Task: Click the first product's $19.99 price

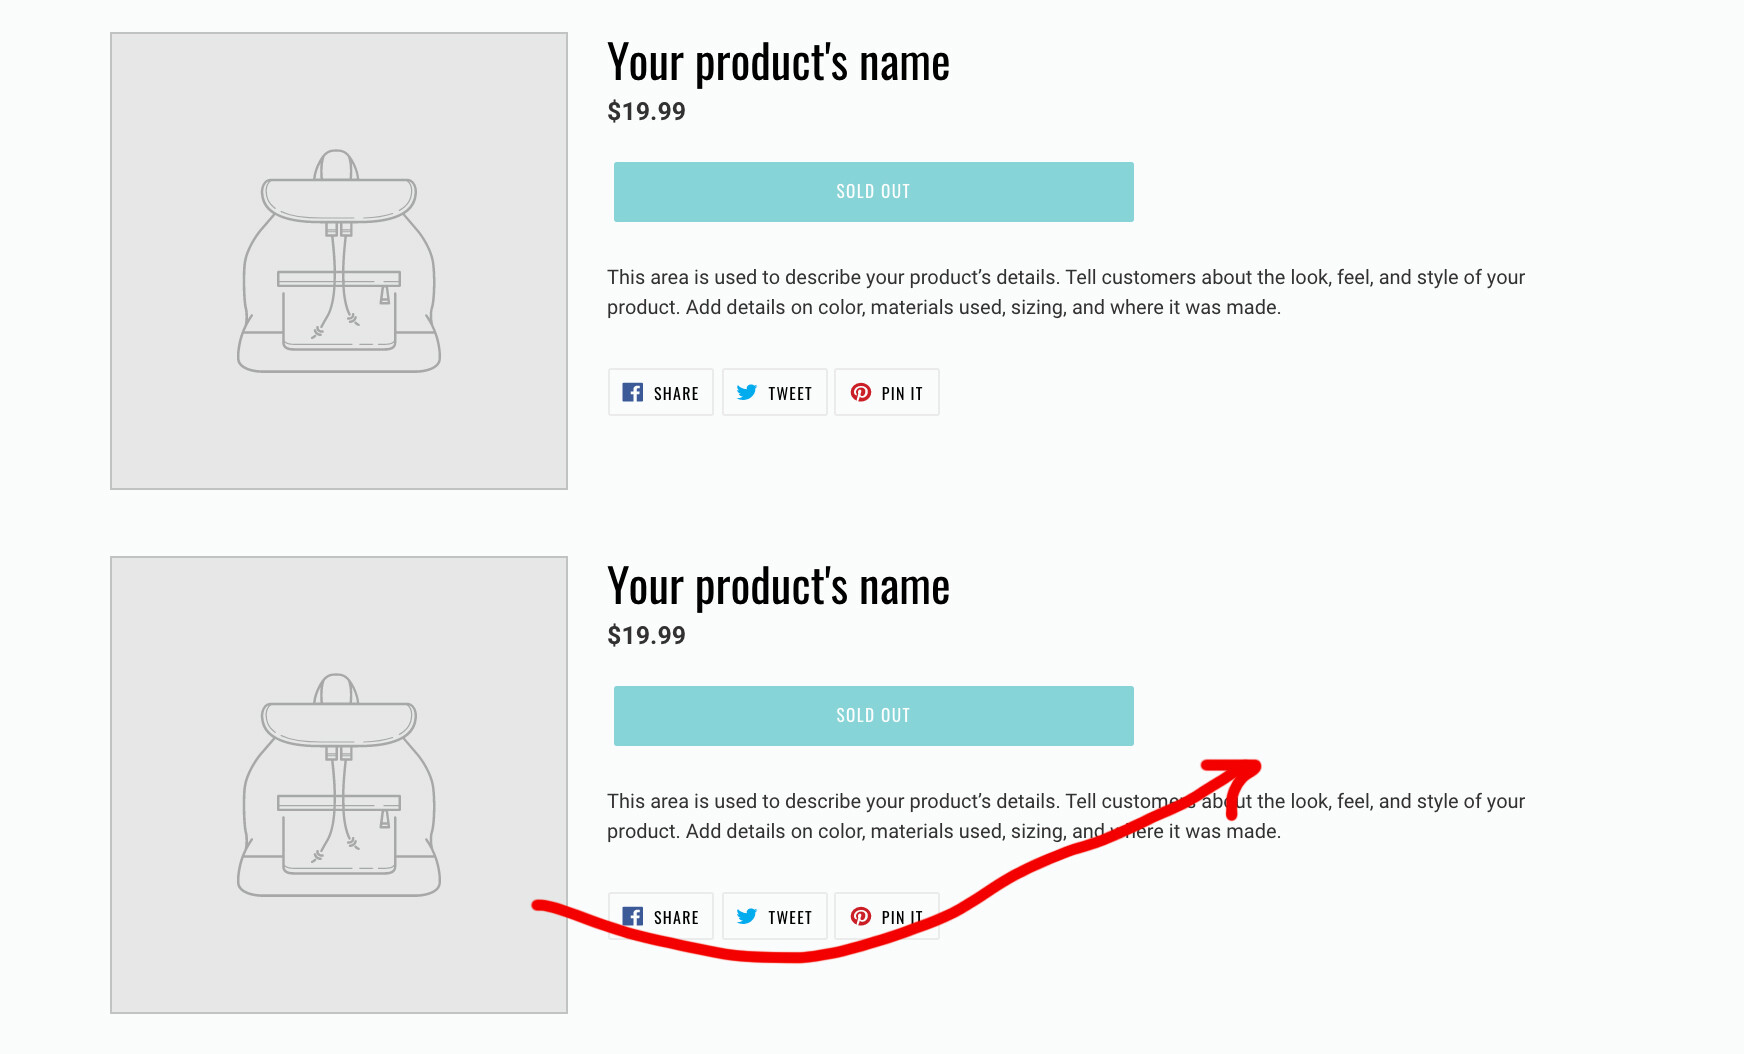Action: pyautogui.click(x=646, y=112)
